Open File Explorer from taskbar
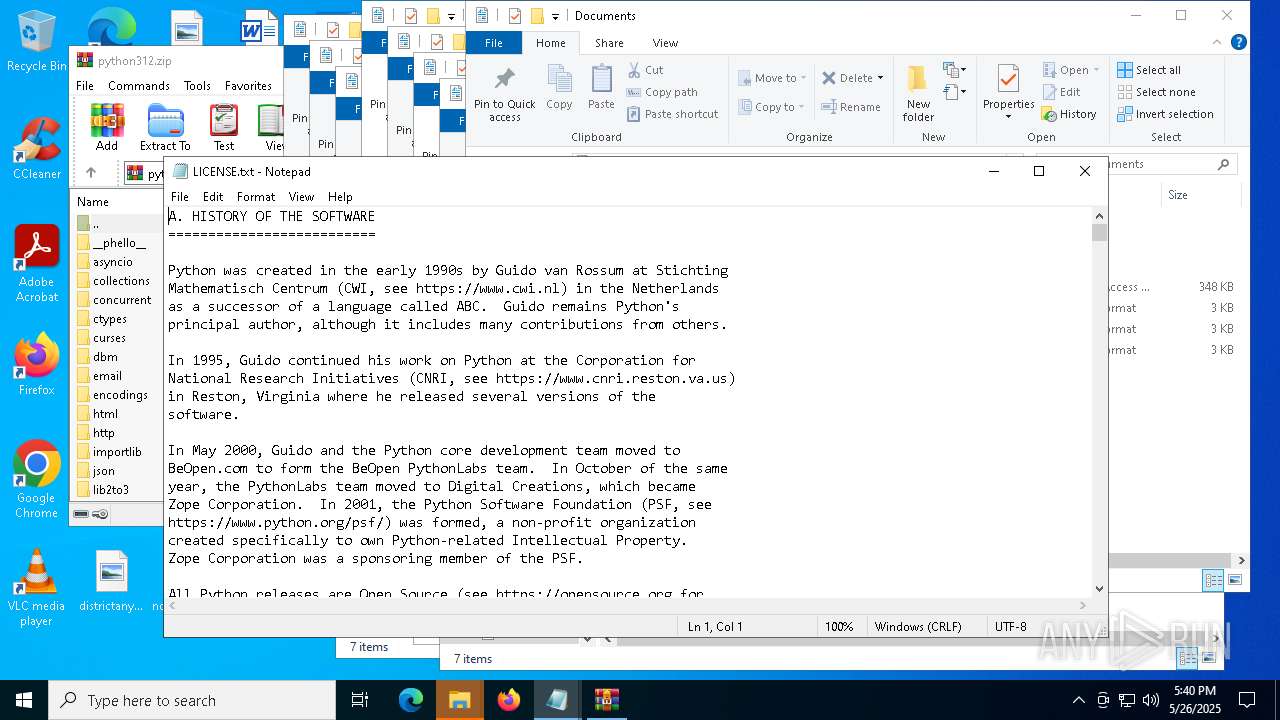Viewport: 1280px width, 720px height. [x=459, y=700]
